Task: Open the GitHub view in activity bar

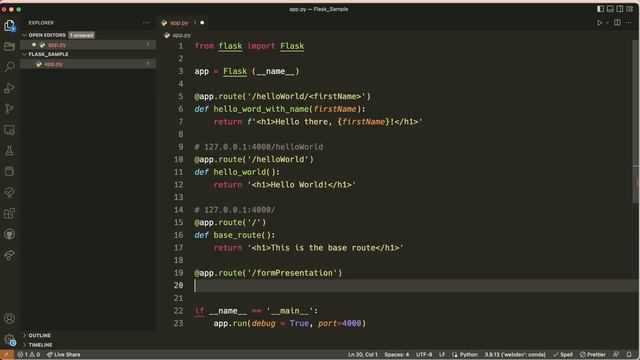Action: [9, 234]
